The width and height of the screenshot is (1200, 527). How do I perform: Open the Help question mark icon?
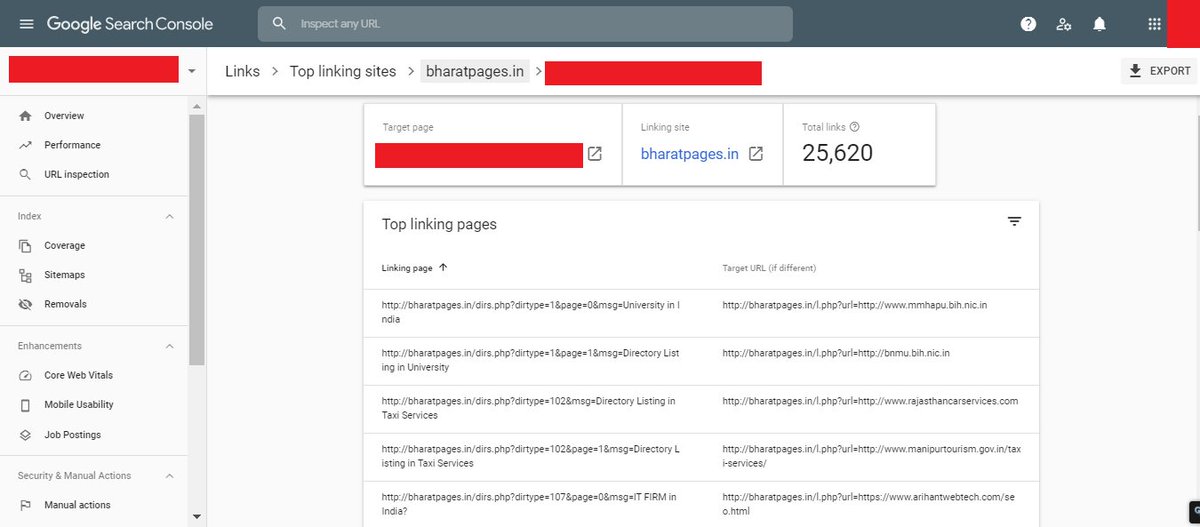point(1028,24)
